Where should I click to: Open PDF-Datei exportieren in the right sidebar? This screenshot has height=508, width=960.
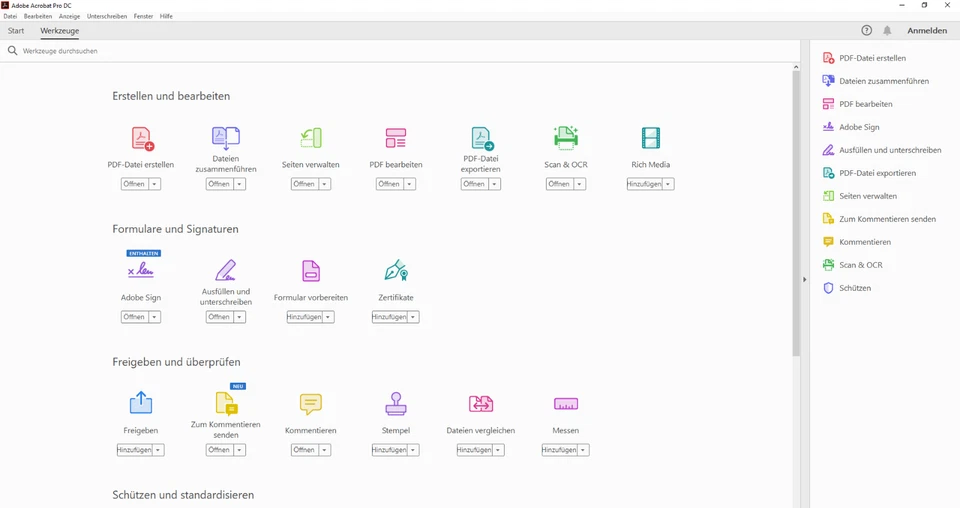click(x=869, y=173)
